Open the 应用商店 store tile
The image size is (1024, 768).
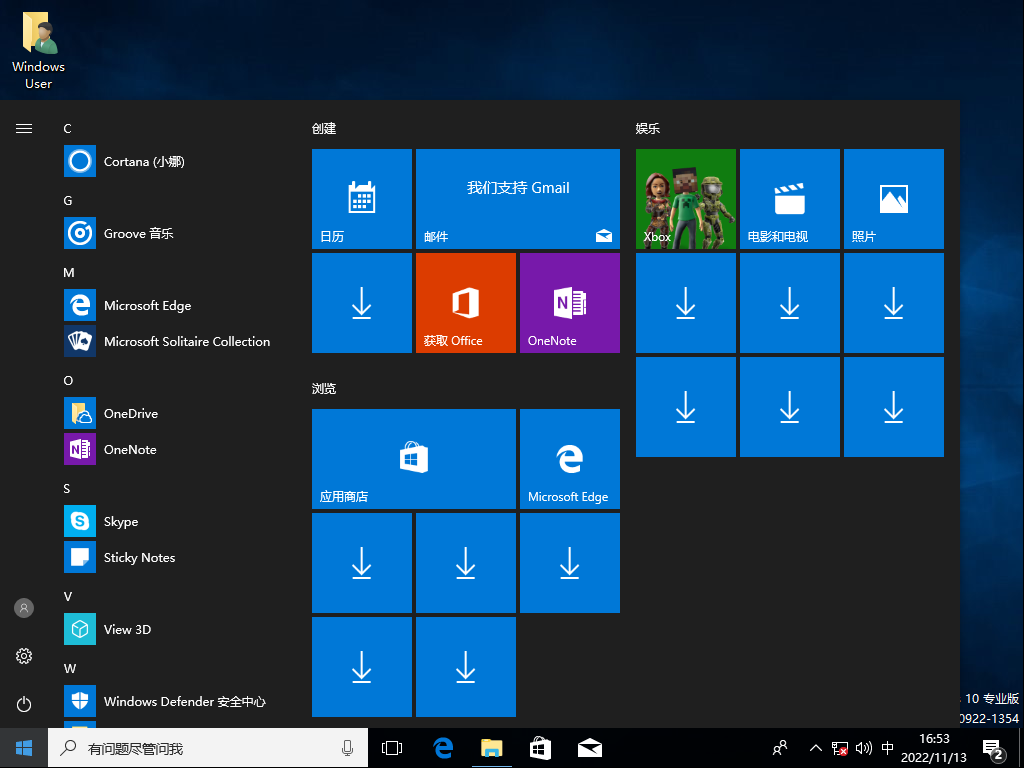click(x=414, y=458)
